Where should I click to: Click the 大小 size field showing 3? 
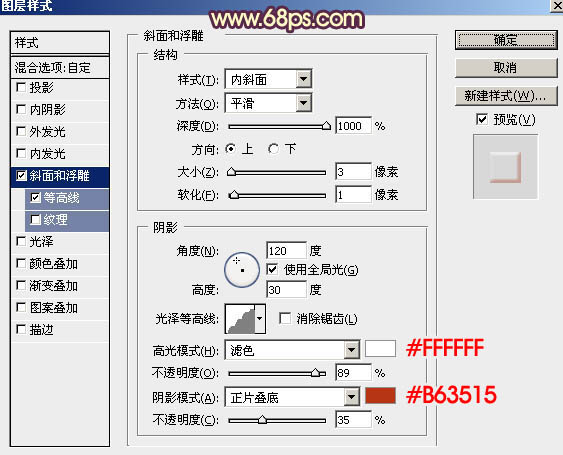click(353, 172)
